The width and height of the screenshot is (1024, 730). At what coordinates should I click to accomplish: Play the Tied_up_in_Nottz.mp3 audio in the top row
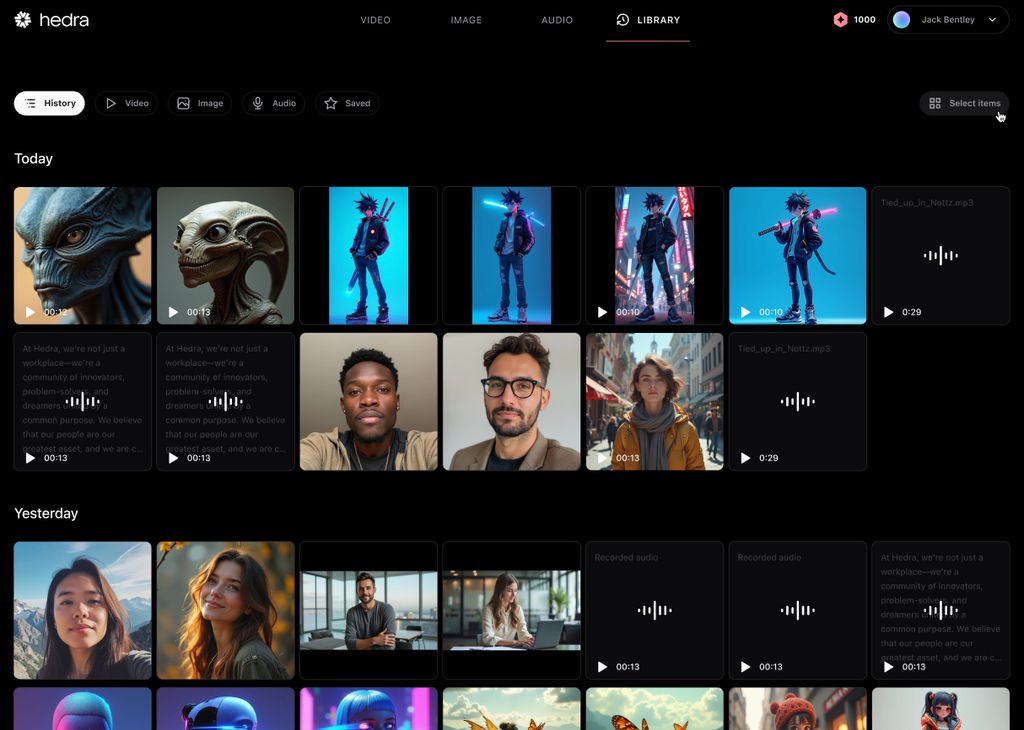(888, 312)
